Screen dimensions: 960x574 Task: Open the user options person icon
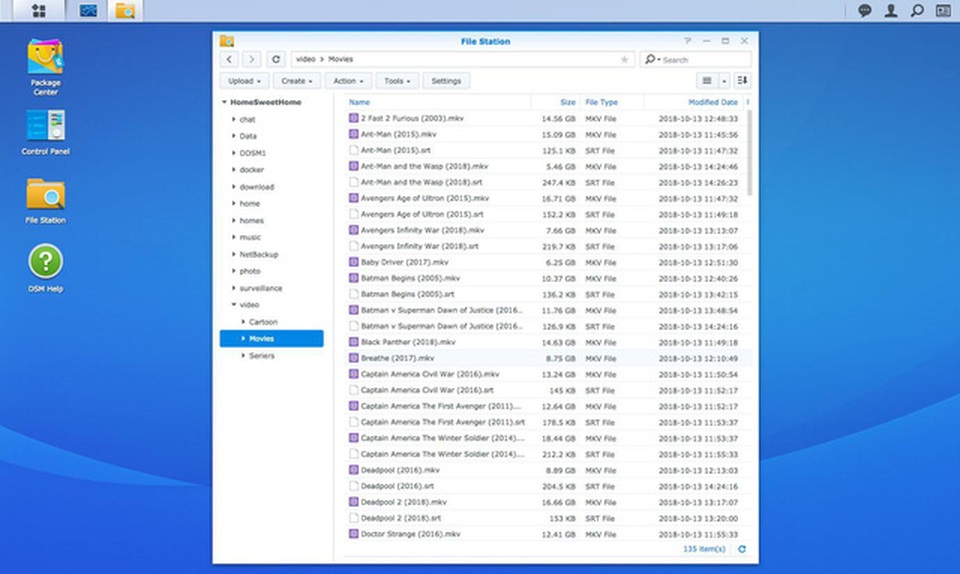click(891, 10)
